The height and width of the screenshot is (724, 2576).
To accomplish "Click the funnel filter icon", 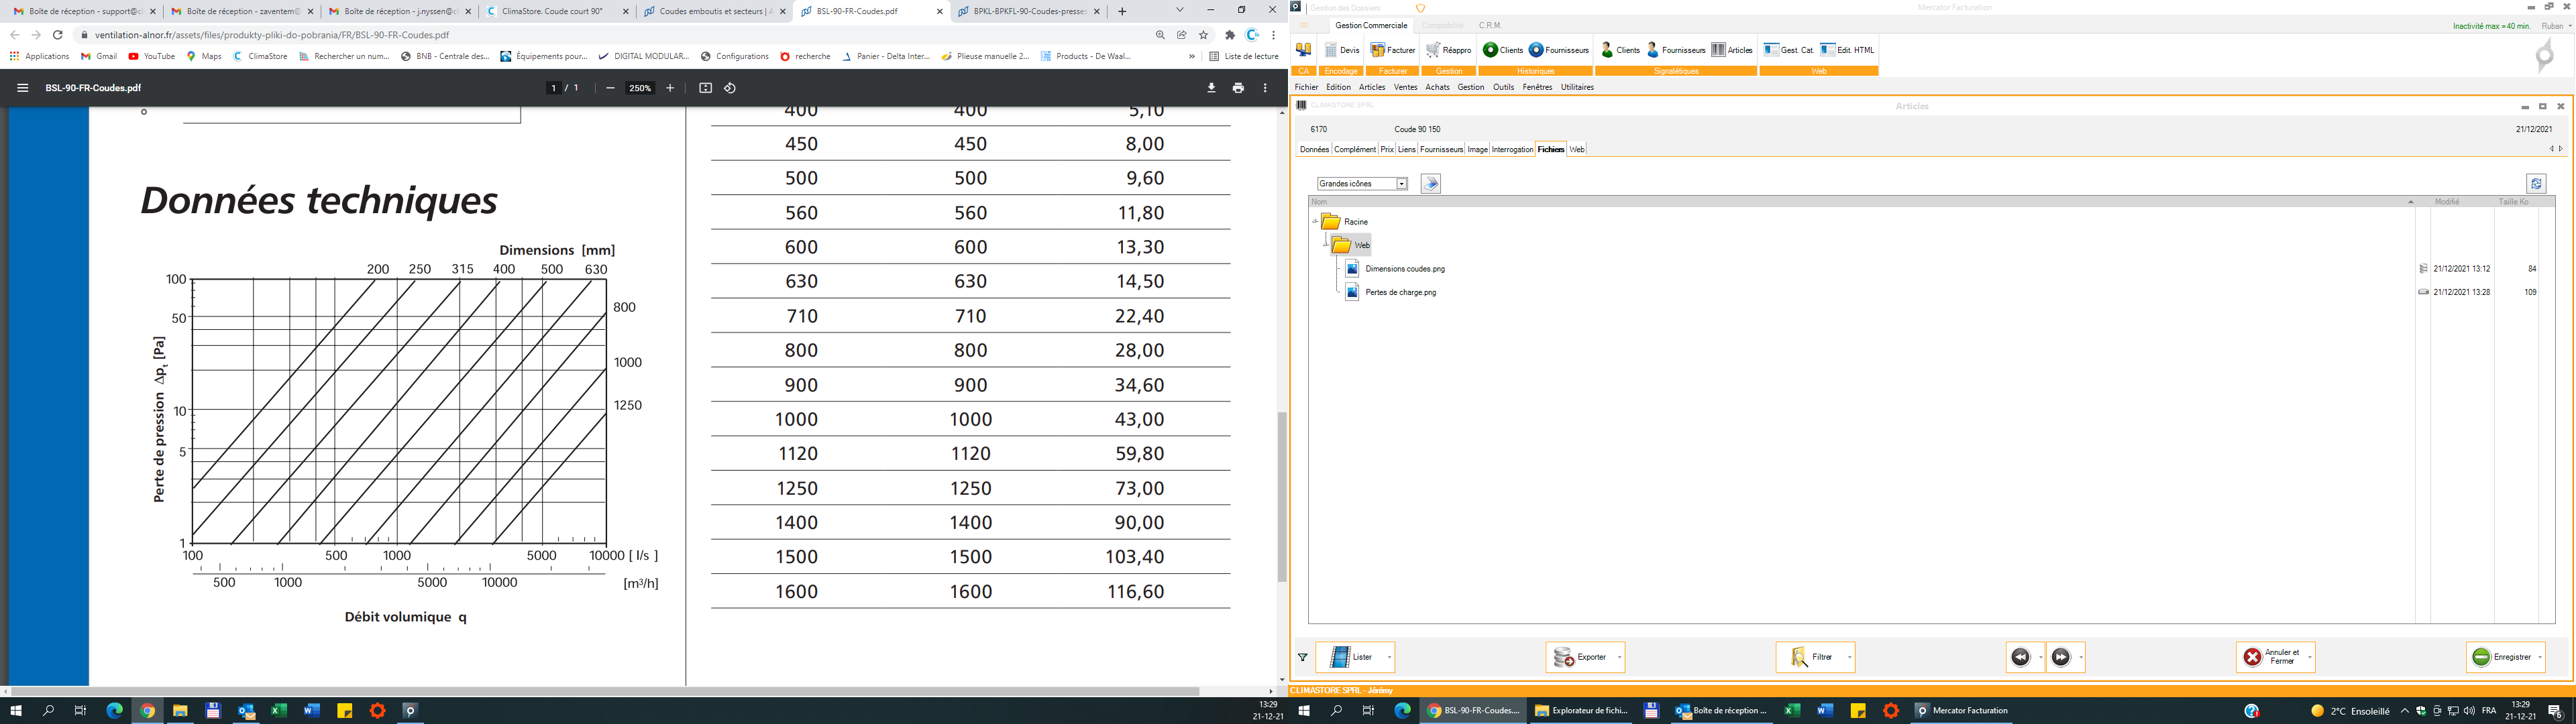I will pyautogui.click(x=1302, y=657).
